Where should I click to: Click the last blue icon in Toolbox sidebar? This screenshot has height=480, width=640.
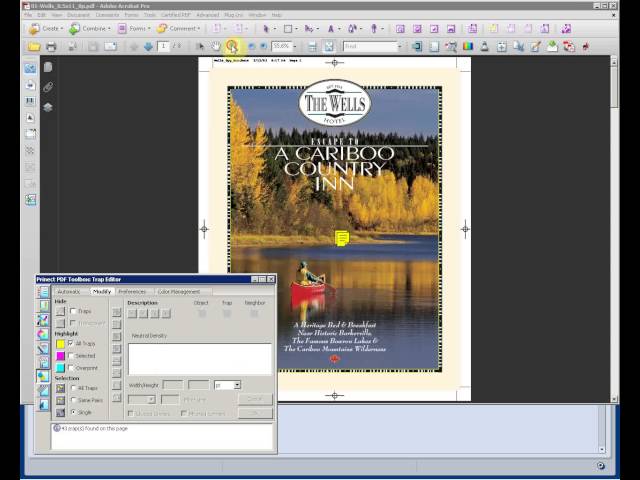(x=43, y=404)
